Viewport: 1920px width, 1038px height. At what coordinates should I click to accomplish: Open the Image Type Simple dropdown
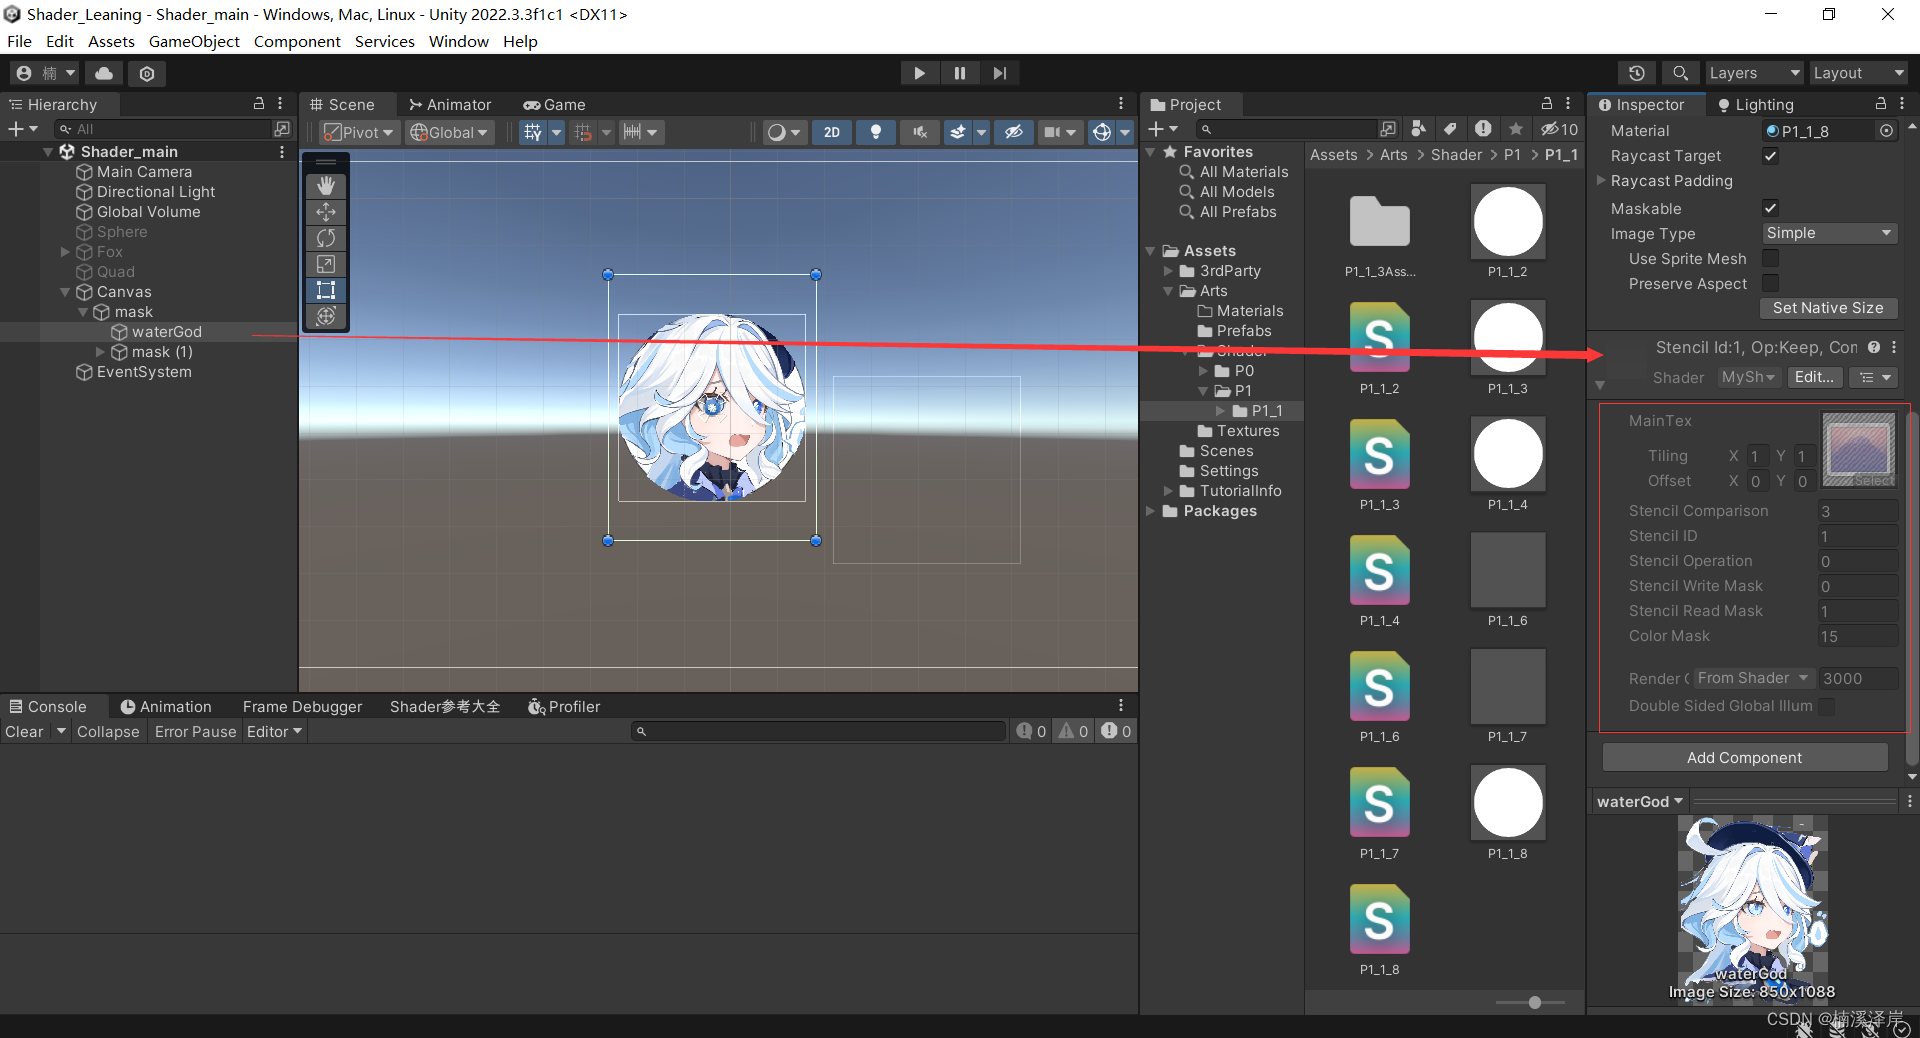pos(1829,233)
